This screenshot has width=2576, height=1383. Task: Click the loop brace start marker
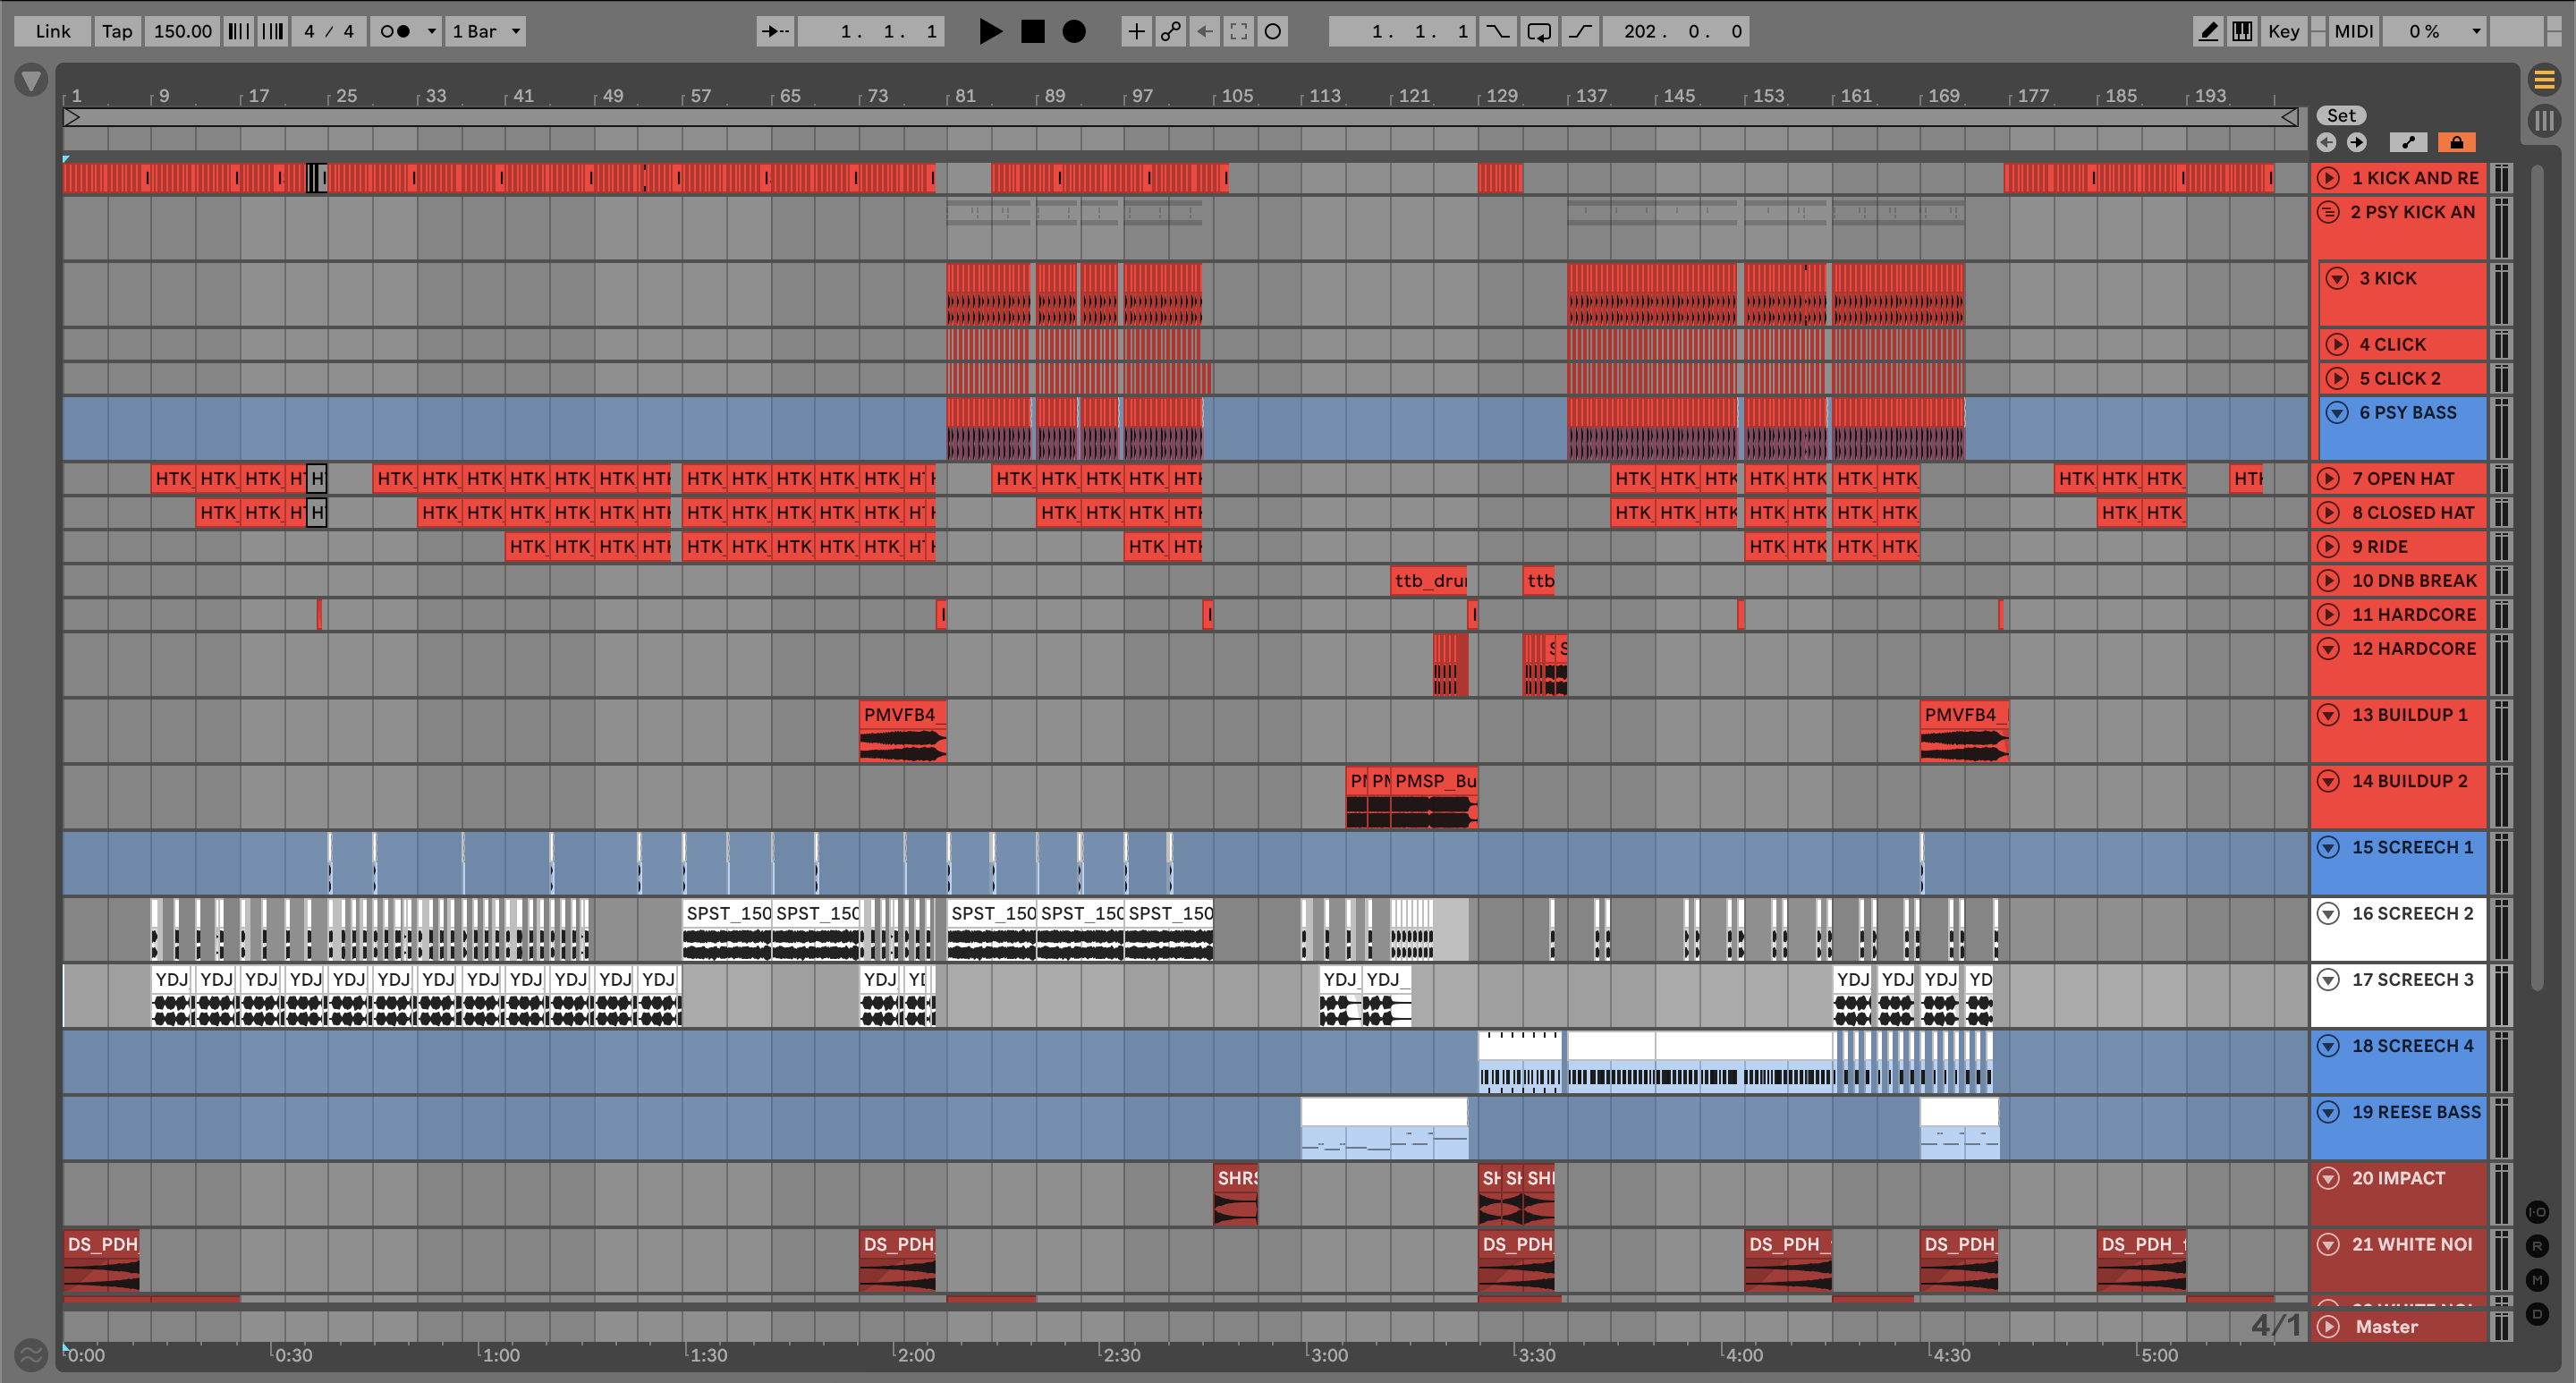[x=71, y=117]
